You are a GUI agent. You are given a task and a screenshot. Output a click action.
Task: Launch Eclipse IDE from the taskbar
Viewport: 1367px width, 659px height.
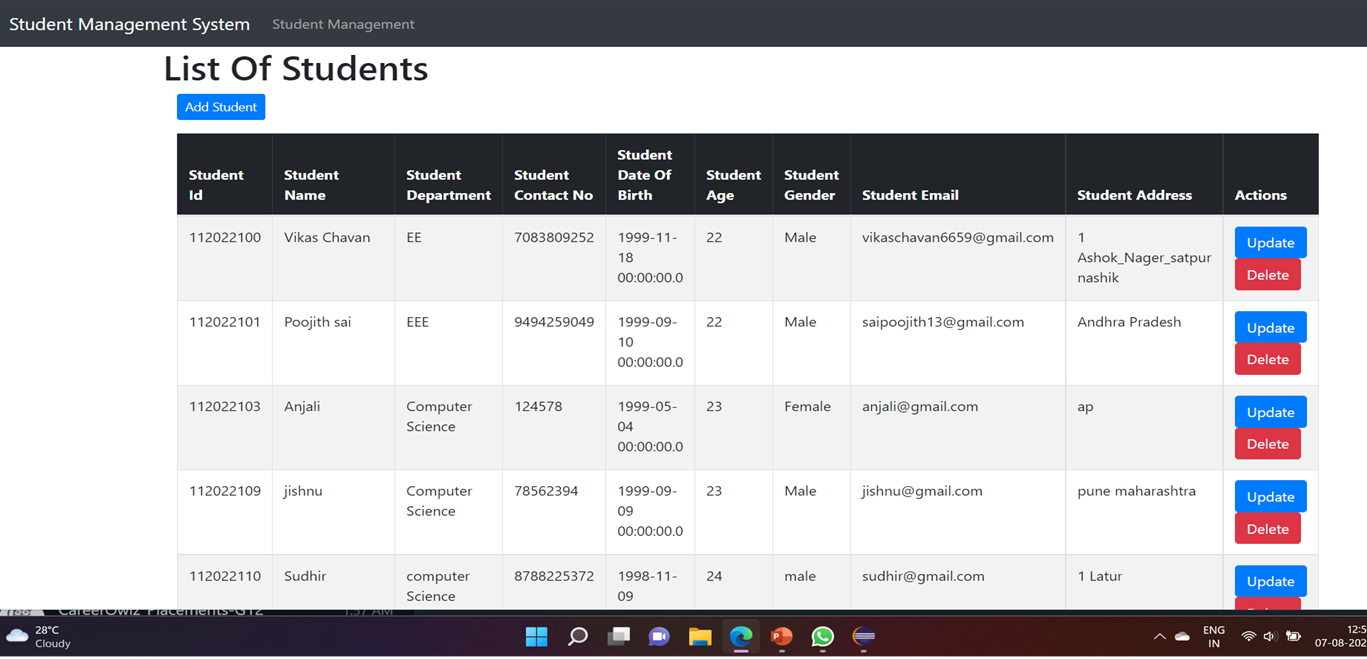click(x=862, y=637)
